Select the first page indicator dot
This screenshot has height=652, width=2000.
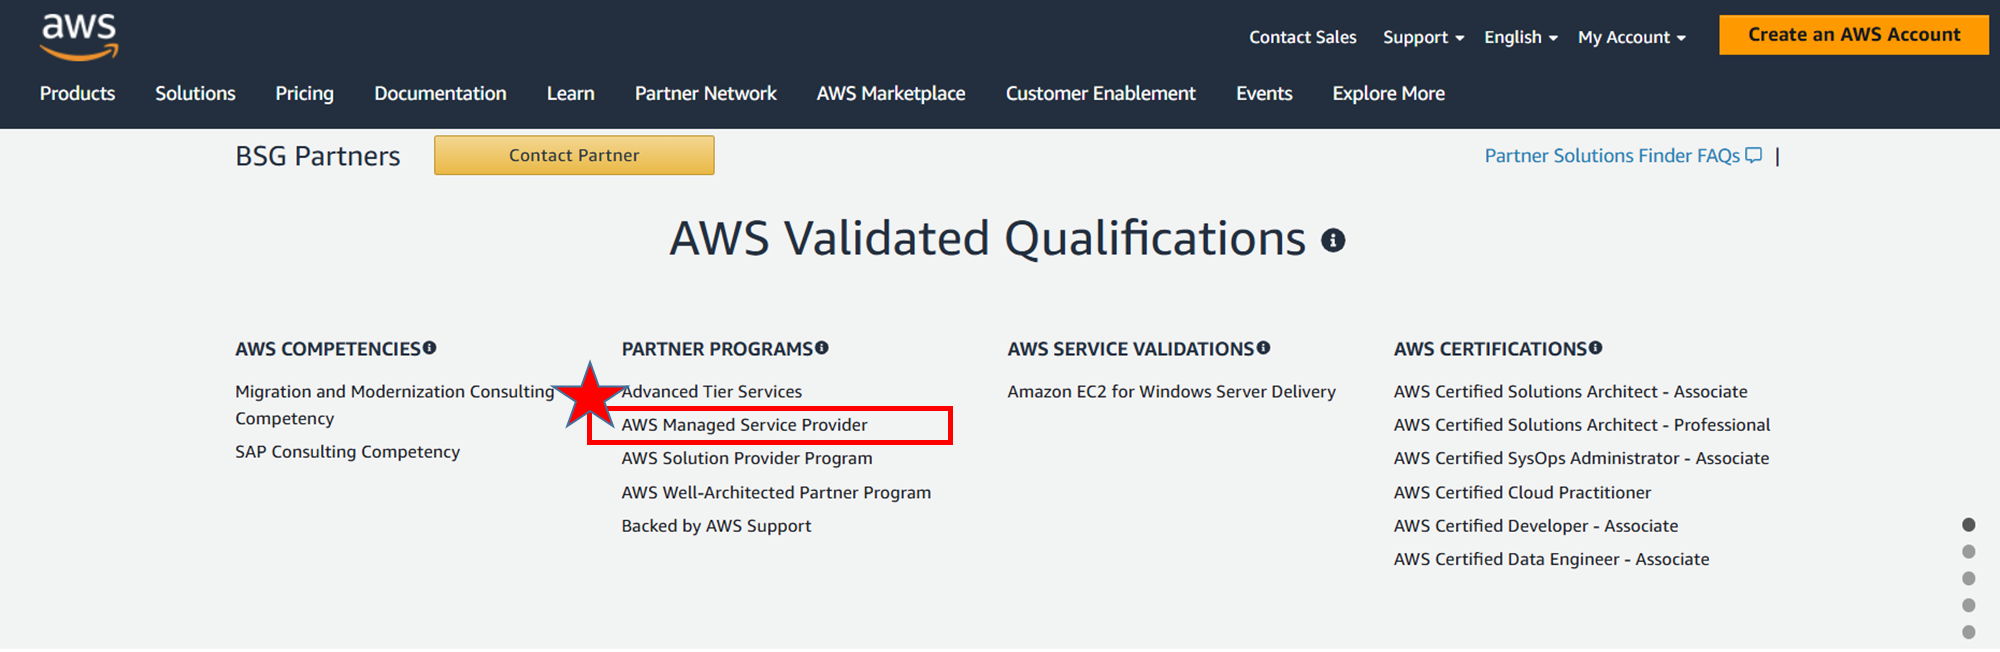[x=1969, y=525]
